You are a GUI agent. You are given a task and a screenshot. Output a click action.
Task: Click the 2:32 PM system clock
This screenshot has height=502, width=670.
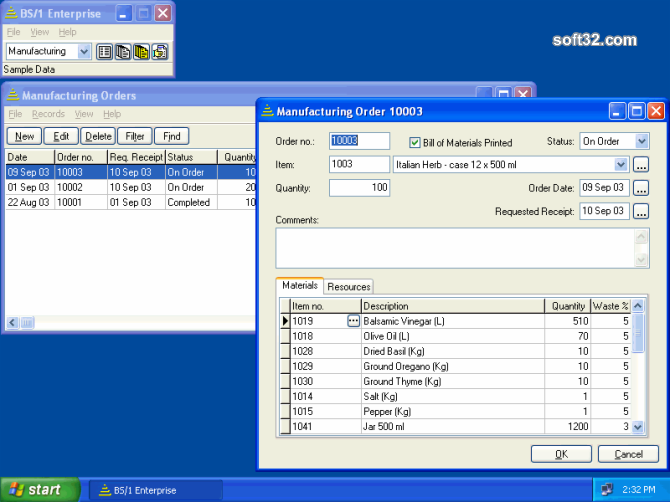[638, 490]
